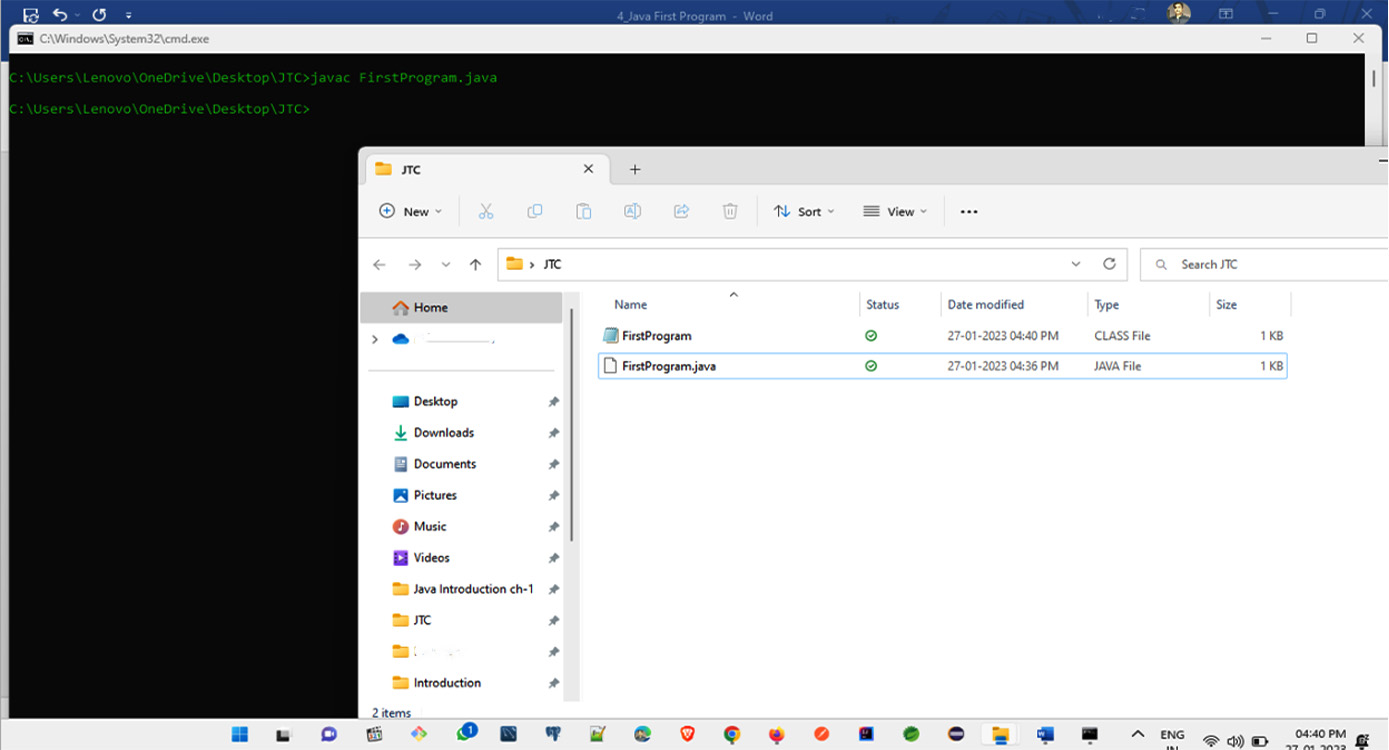Open Downloads in the navigation pane

tap(443, 433)
